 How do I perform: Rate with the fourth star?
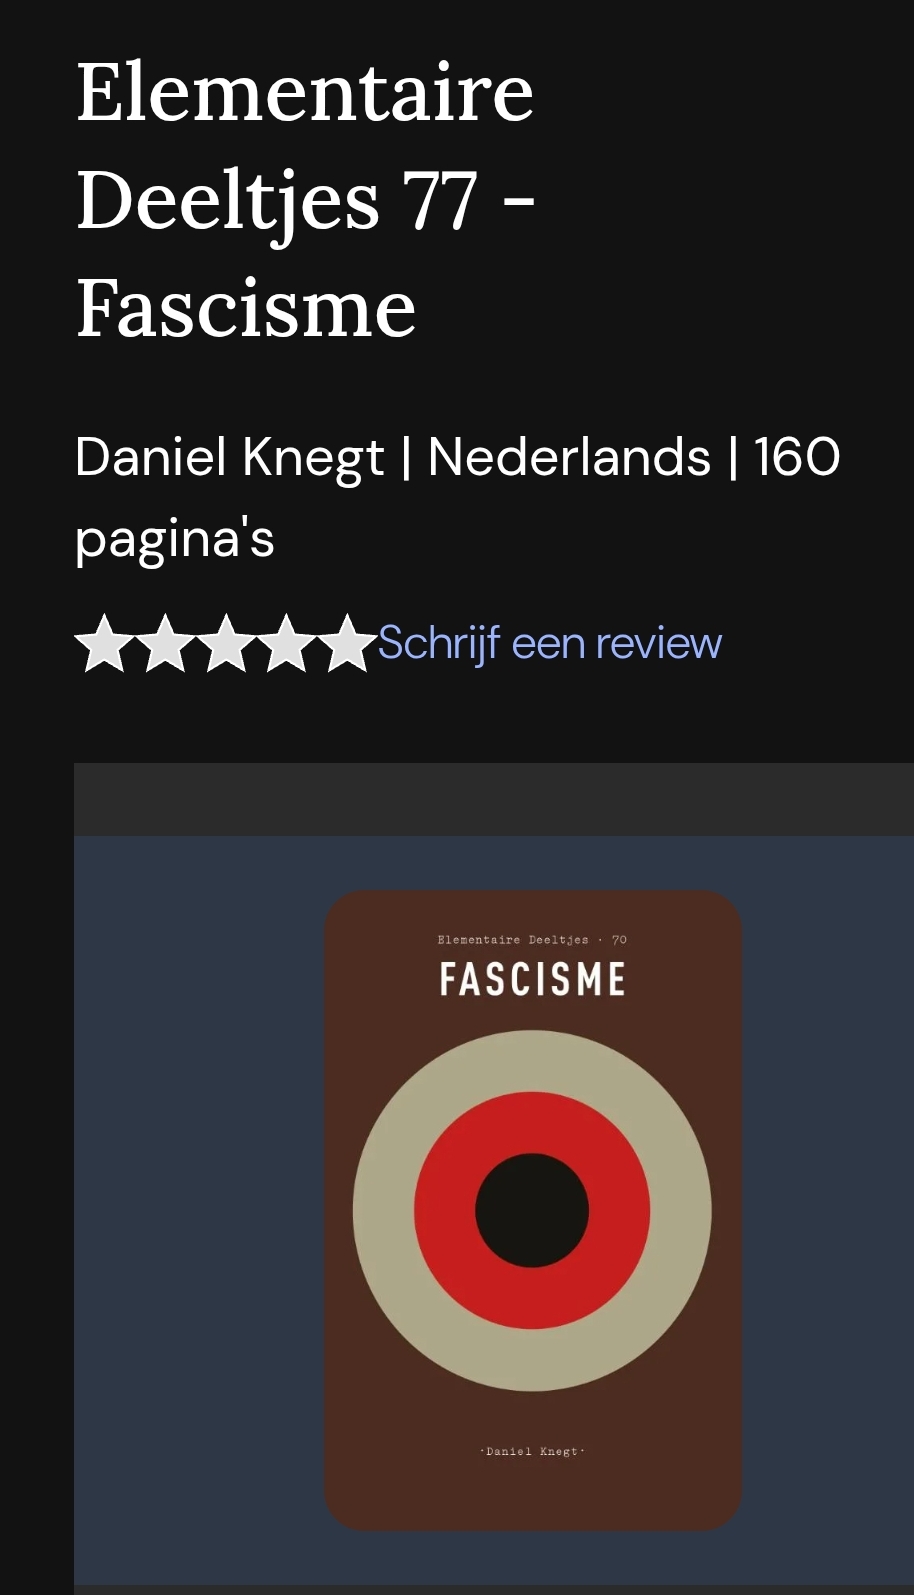tap(286, 643)
